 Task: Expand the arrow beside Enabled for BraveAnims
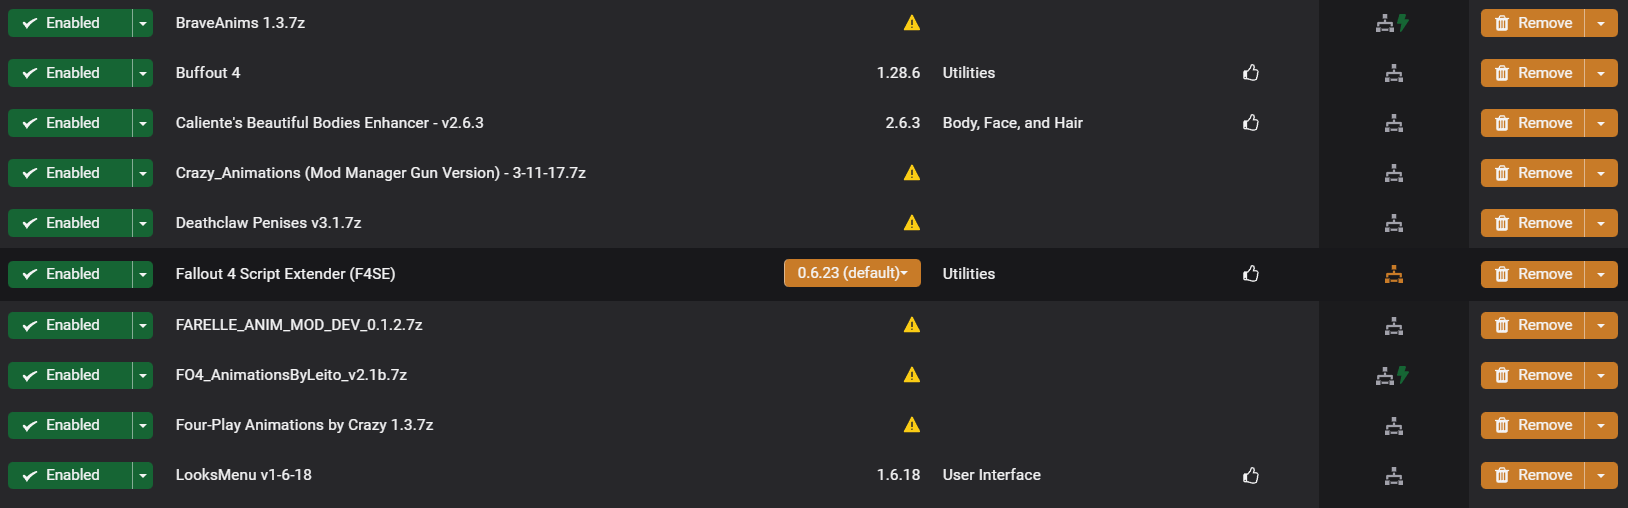click(x=143, y=23)
